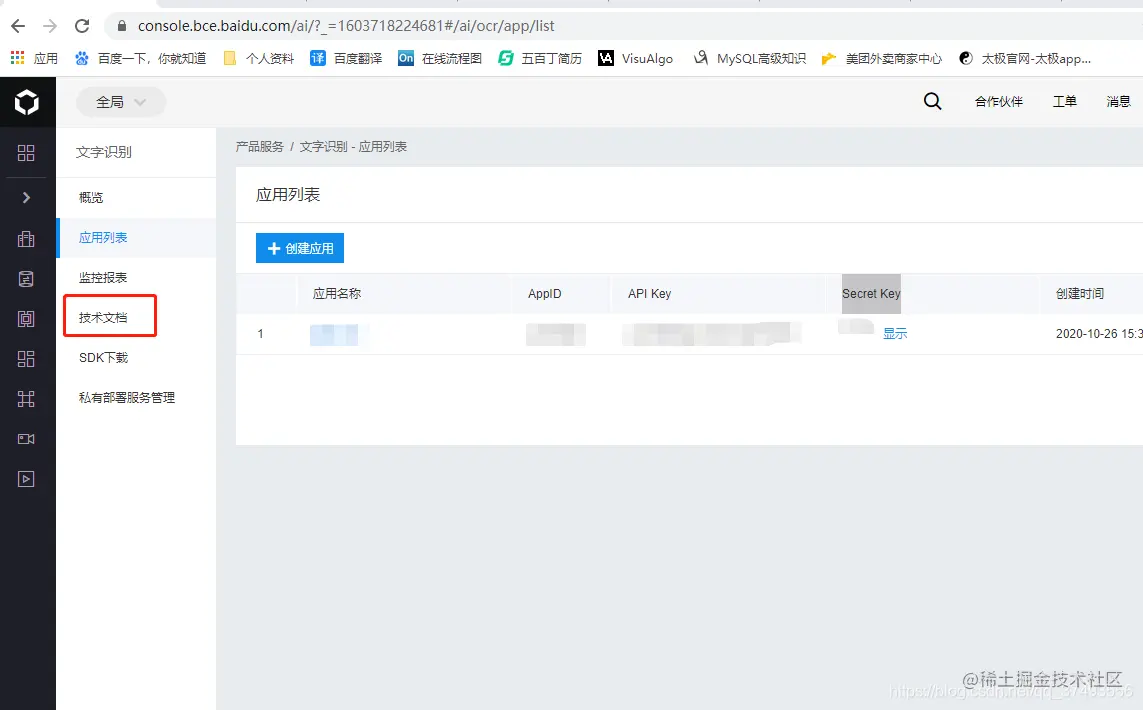This screenshot has width=1143, height=710.
Task: Click the blurred AppID value in row 1
Action: pos(555,334)
